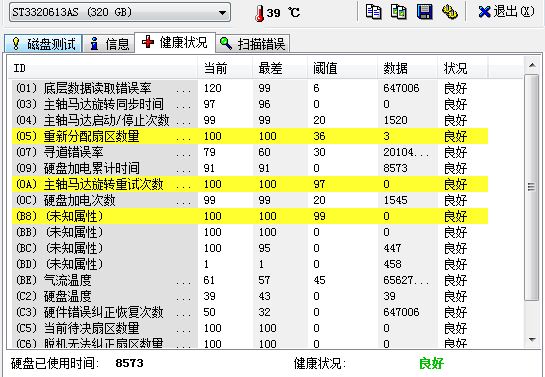Click truncated data 20104... in row 07
The image size is (545, 377).
(406, 152)
